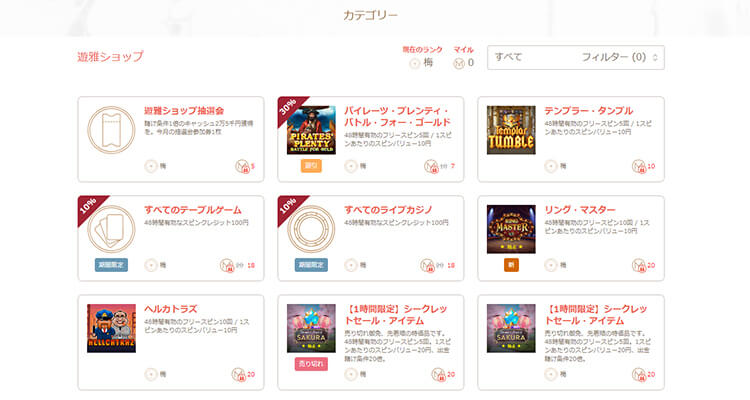Open the すべてのライブカジノ title
This screenshot has height=400, width=750.
388,210
